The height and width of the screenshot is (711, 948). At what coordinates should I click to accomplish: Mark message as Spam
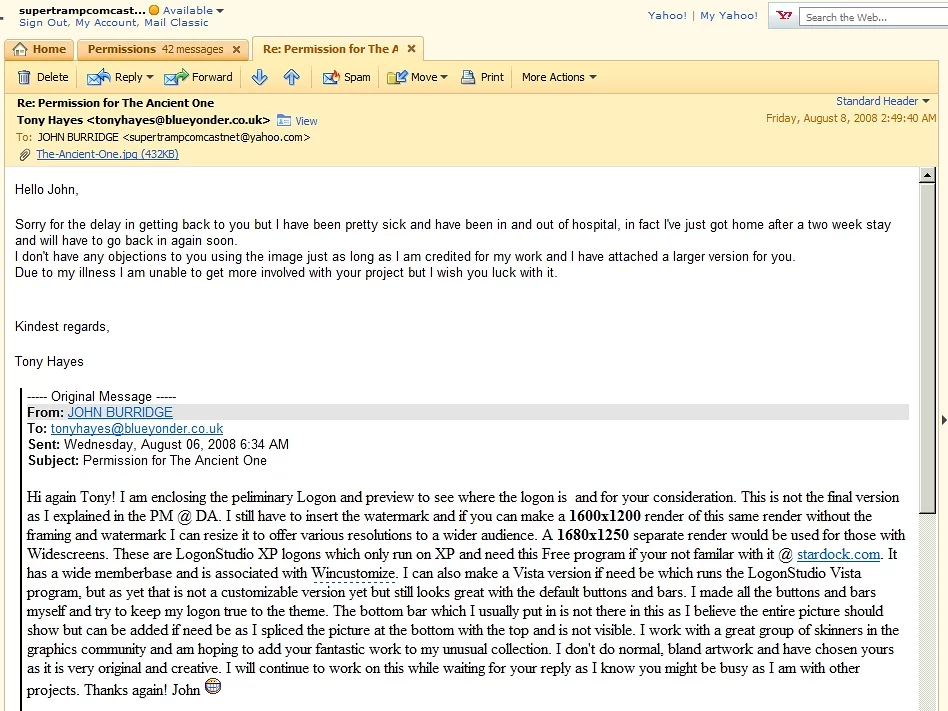coord(346,77)
